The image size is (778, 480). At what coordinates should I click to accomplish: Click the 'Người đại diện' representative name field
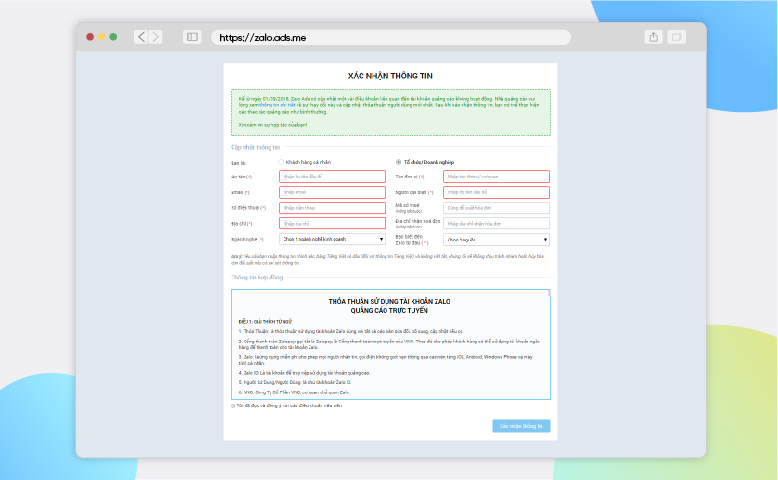(496, 192)
